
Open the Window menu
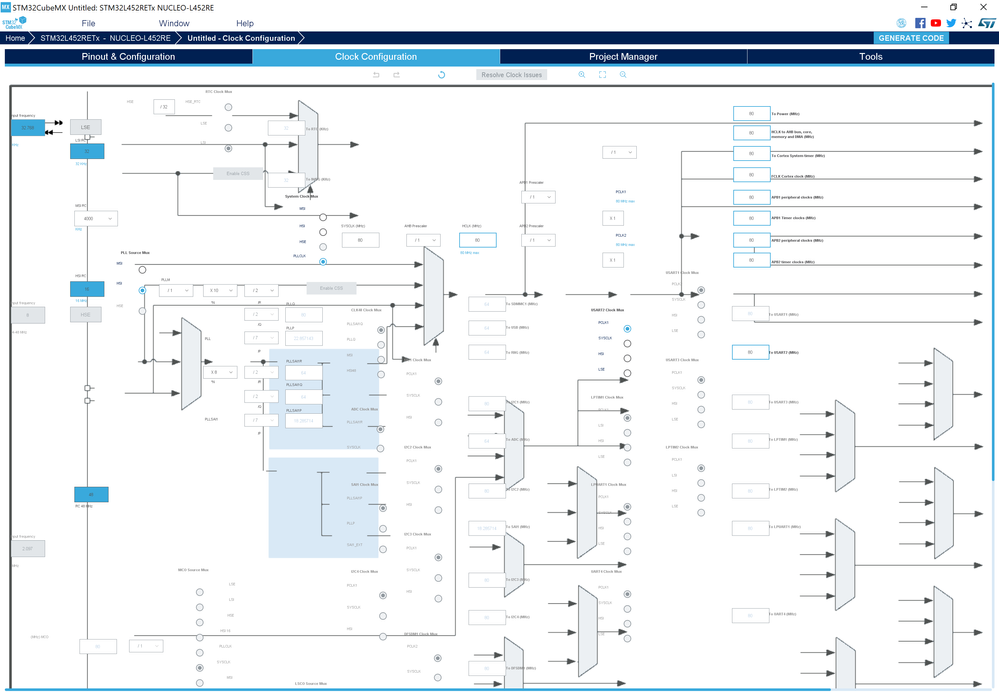point(174,24)
